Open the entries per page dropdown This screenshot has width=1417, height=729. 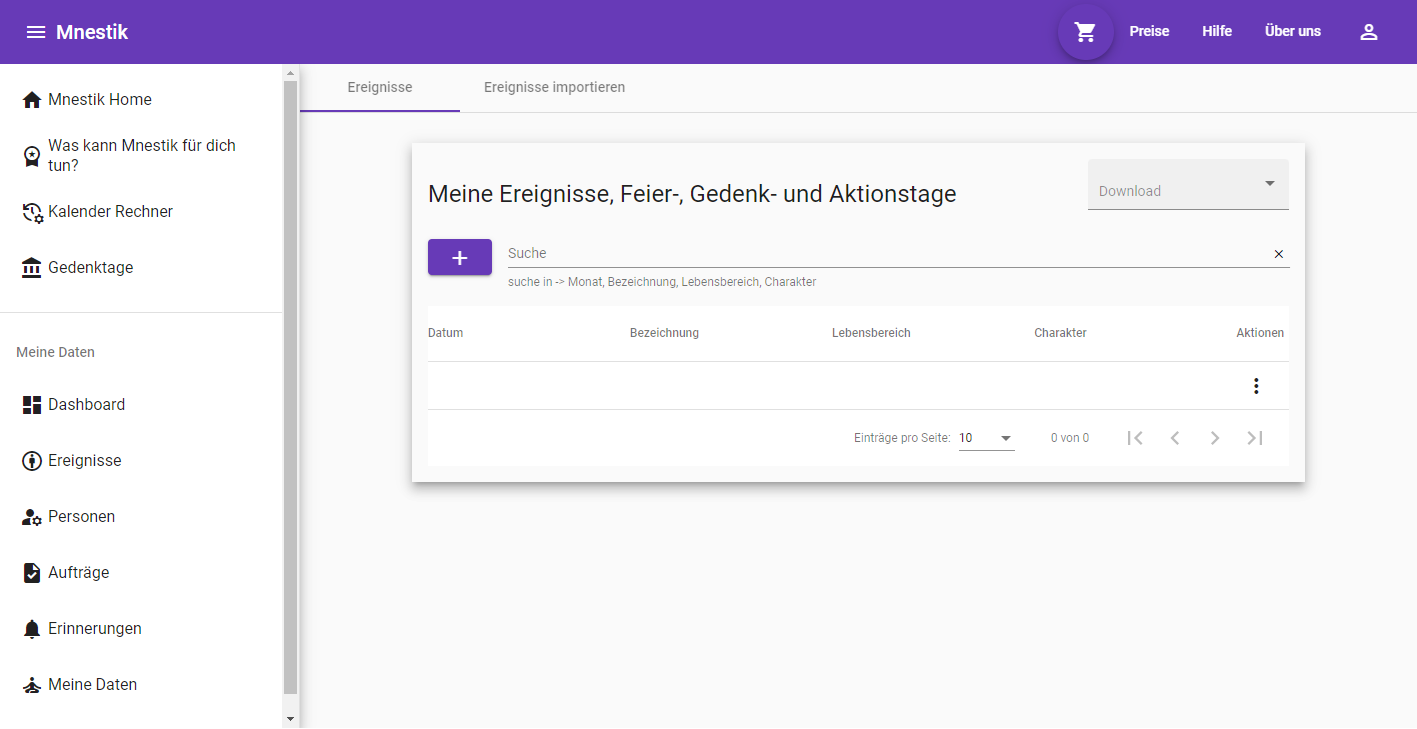click(x=986, y=438)
